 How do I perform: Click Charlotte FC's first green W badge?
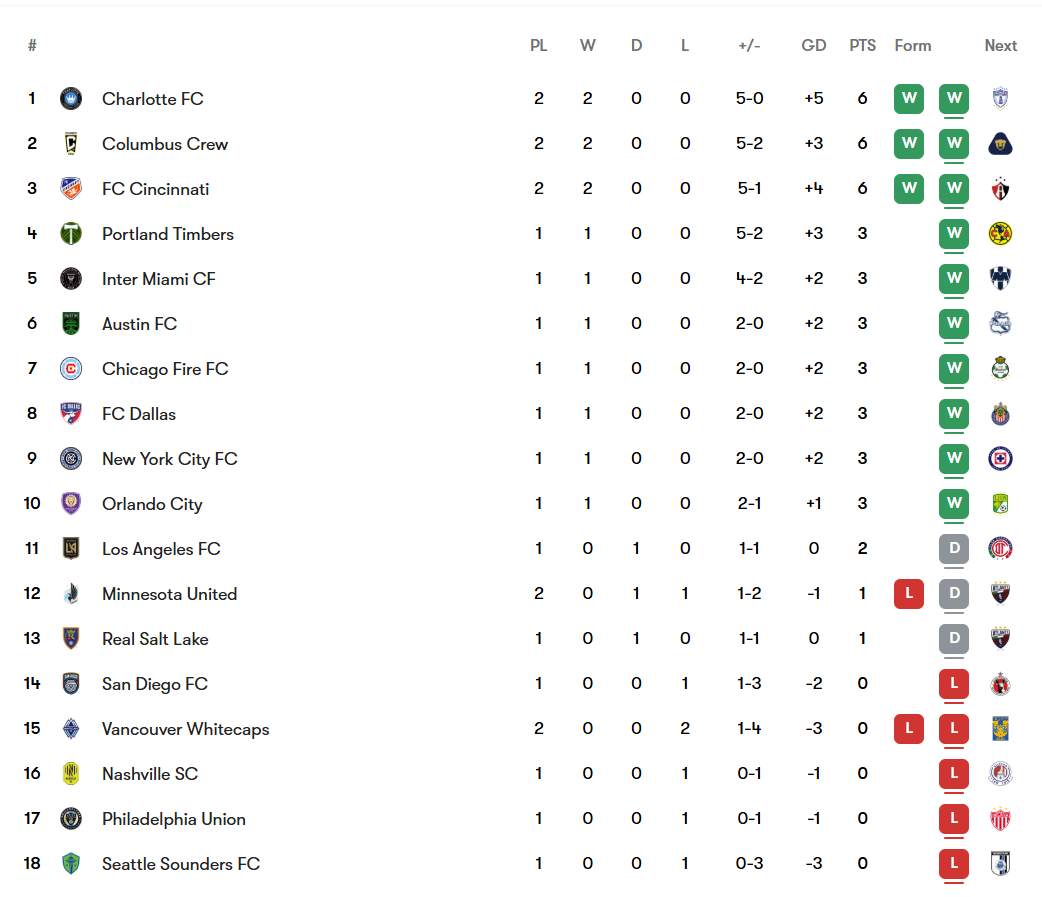click(x=909, y=99)
